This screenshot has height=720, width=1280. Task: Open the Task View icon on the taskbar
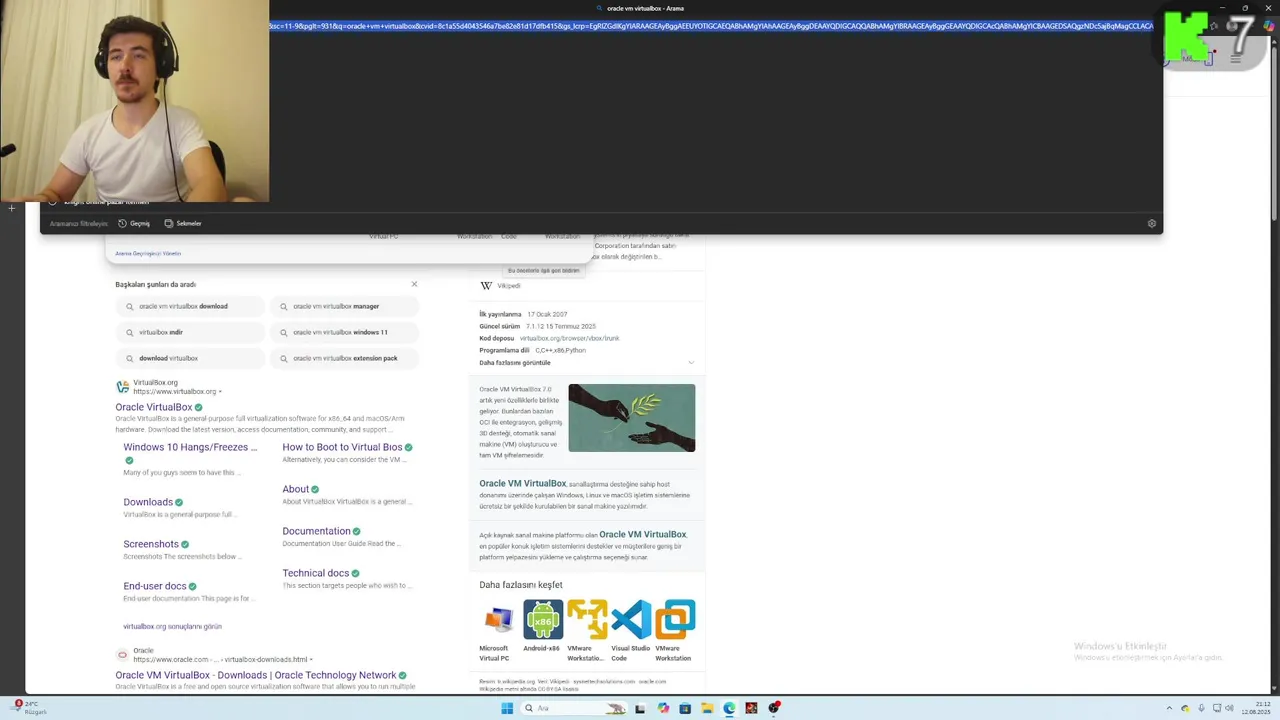[640, 708]
